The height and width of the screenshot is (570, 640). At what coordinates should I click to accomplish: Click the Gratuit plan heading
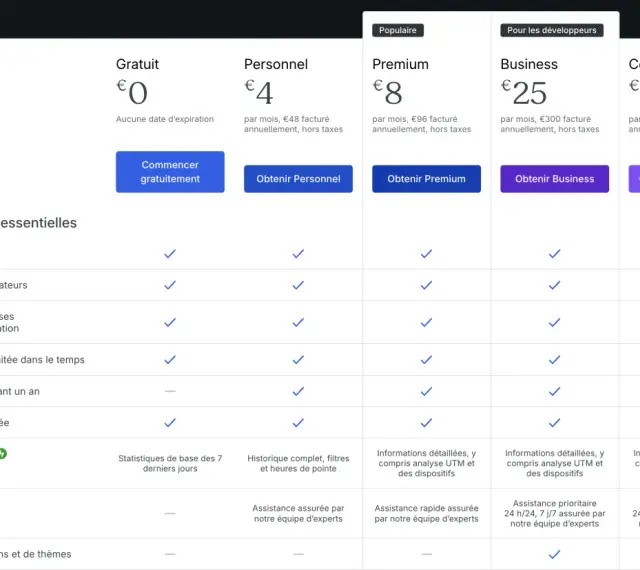137,64
